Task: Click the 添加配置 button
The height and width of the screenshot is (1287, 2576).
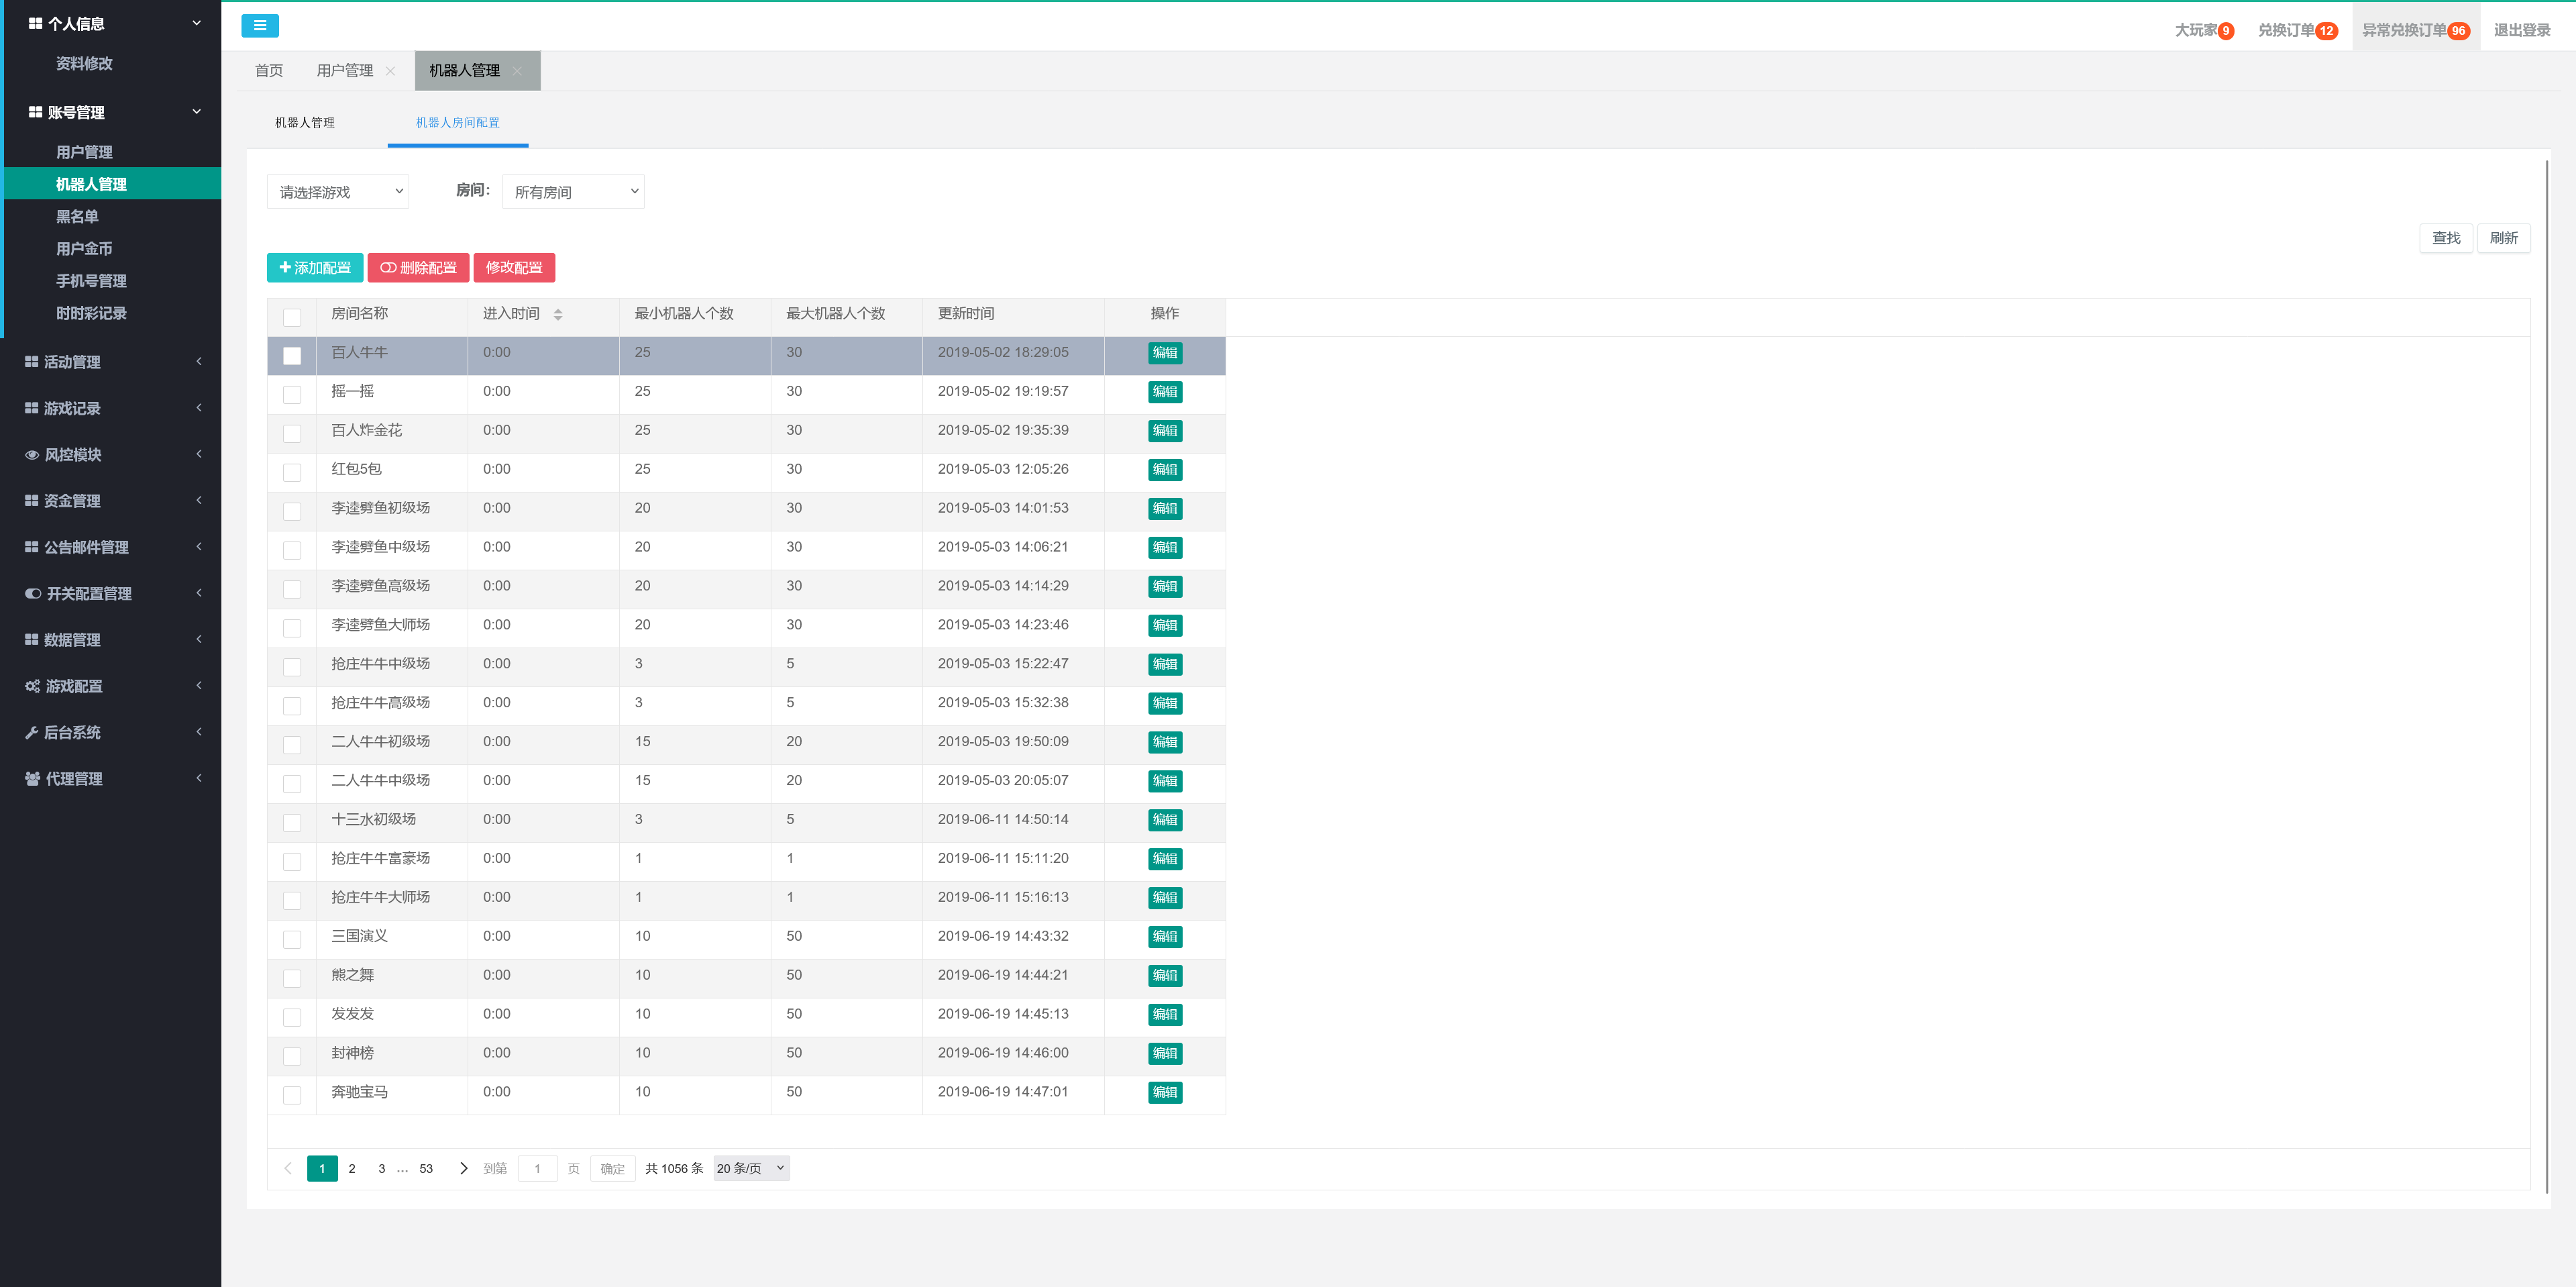Action: [315, 268]
